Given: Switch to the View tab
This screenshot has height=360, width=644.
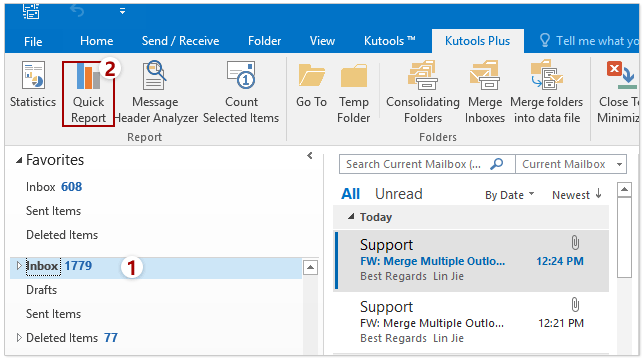Looking at the screenshot, I should coord(322,41).
